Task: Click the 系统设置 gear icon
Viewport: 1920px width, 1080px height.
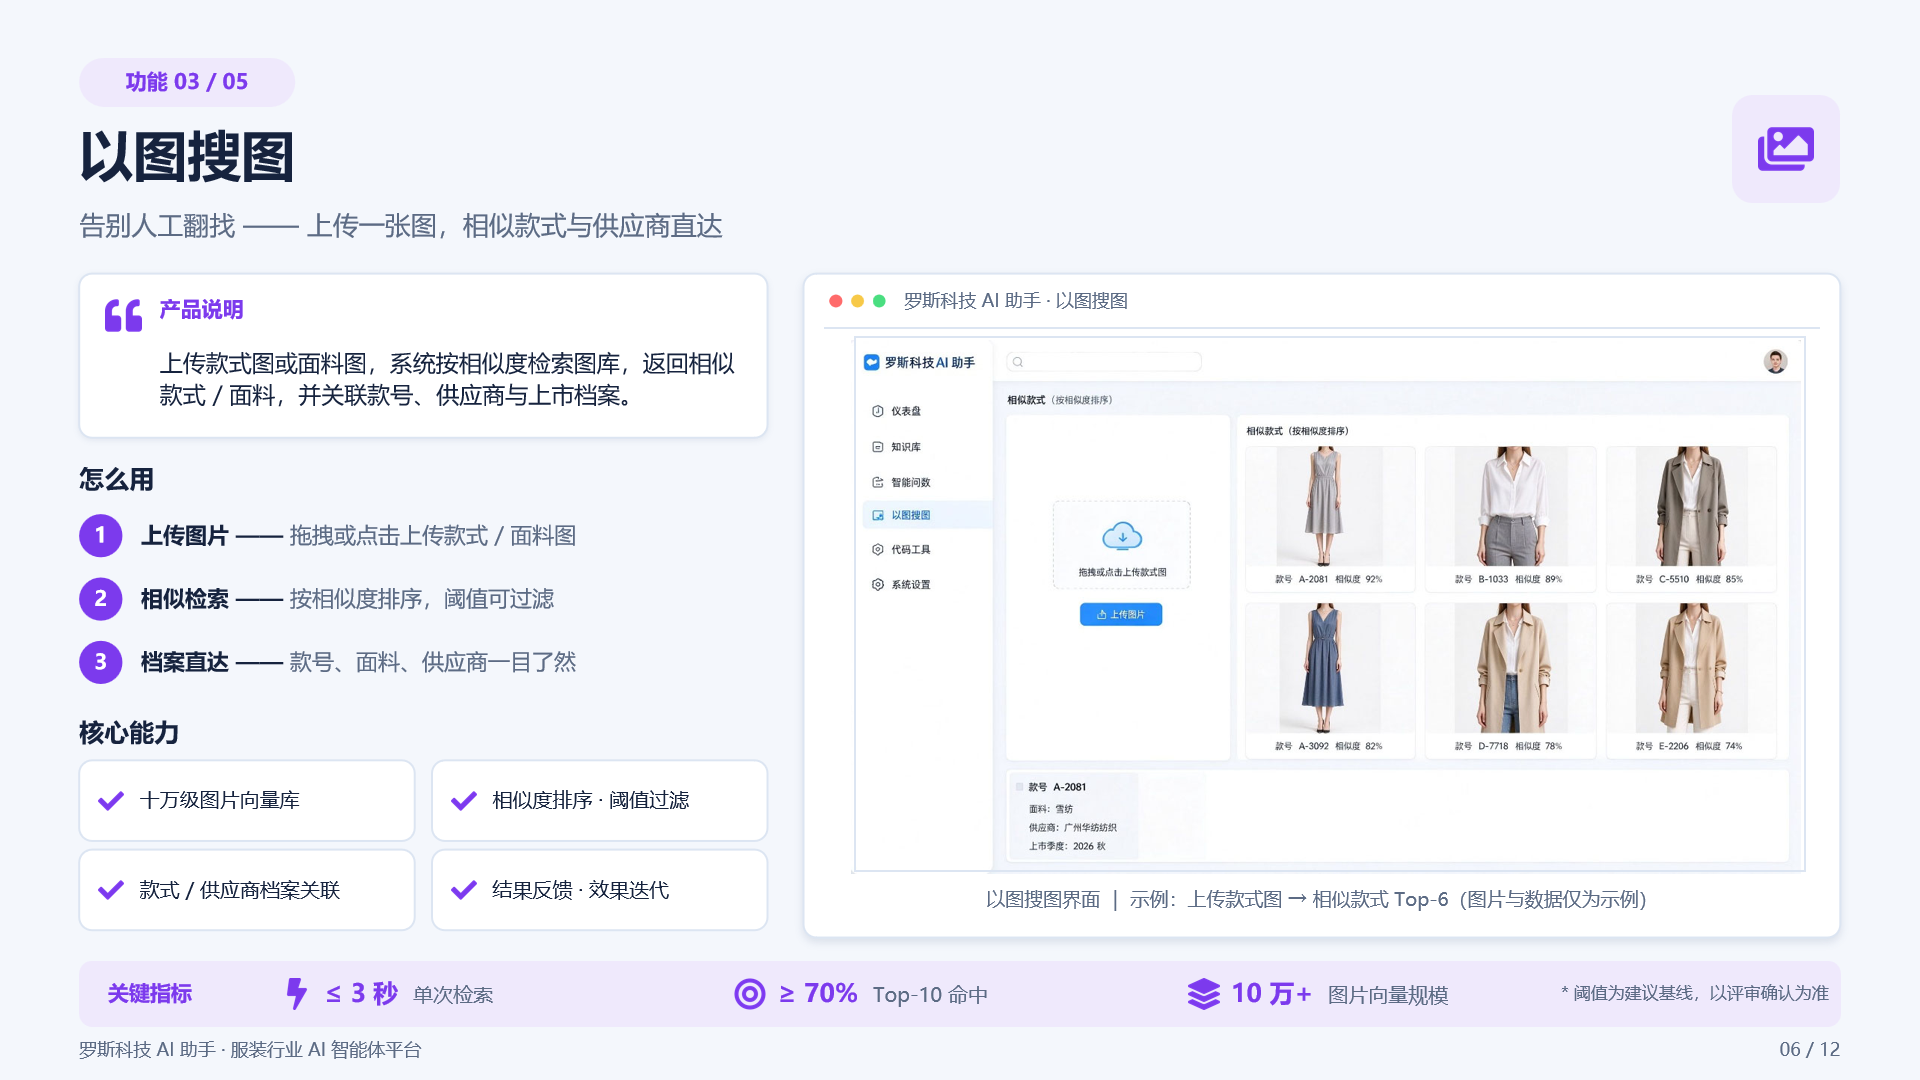Action: 877,584
